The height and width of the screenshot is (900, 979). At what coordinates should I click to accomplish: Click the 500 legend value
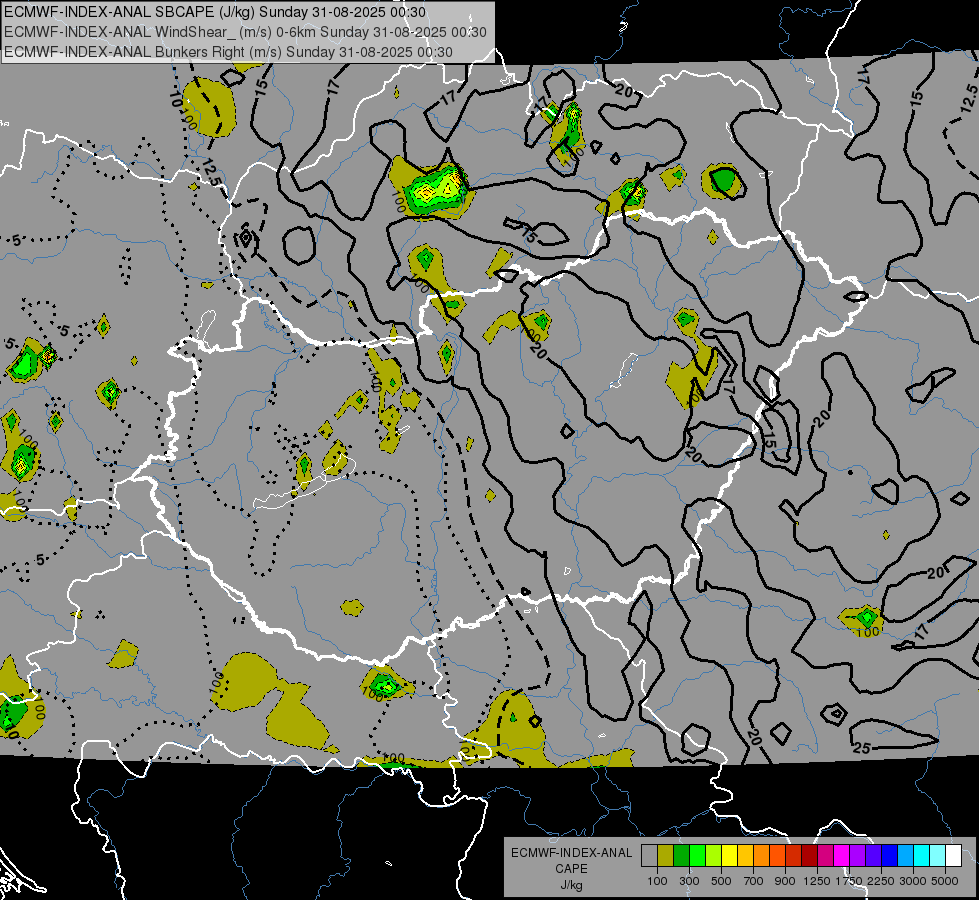point(721,881)
